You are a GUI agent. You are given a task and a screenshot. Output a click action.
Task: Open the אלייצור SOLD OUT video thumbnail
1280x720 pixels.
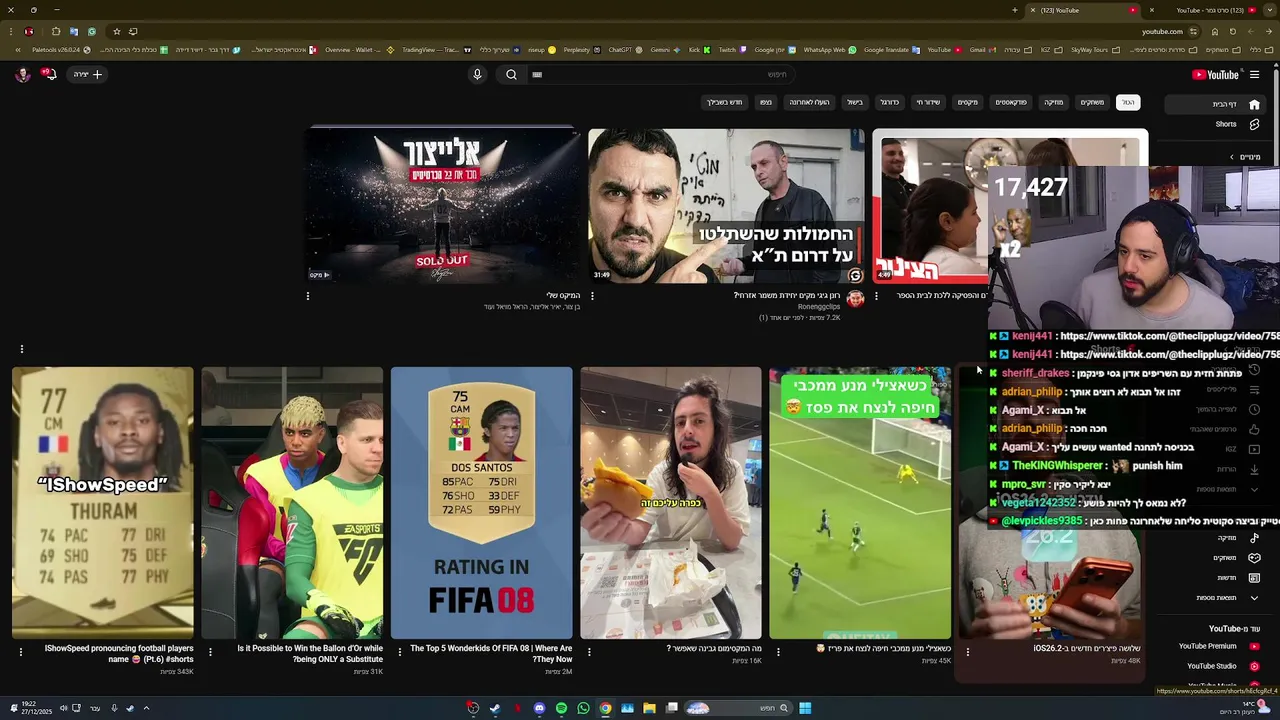click(x=443, y=206)
